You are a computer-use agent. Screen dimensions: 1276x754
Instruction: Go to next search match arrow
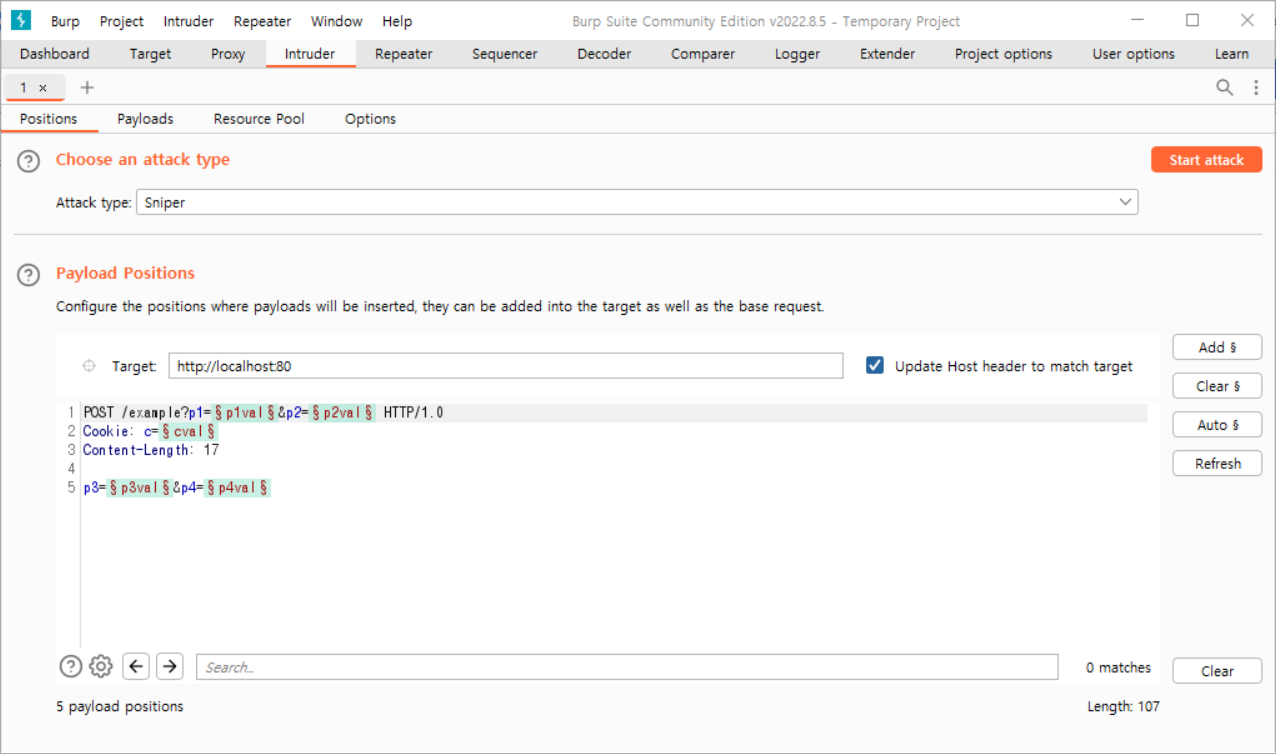(170, 666)
